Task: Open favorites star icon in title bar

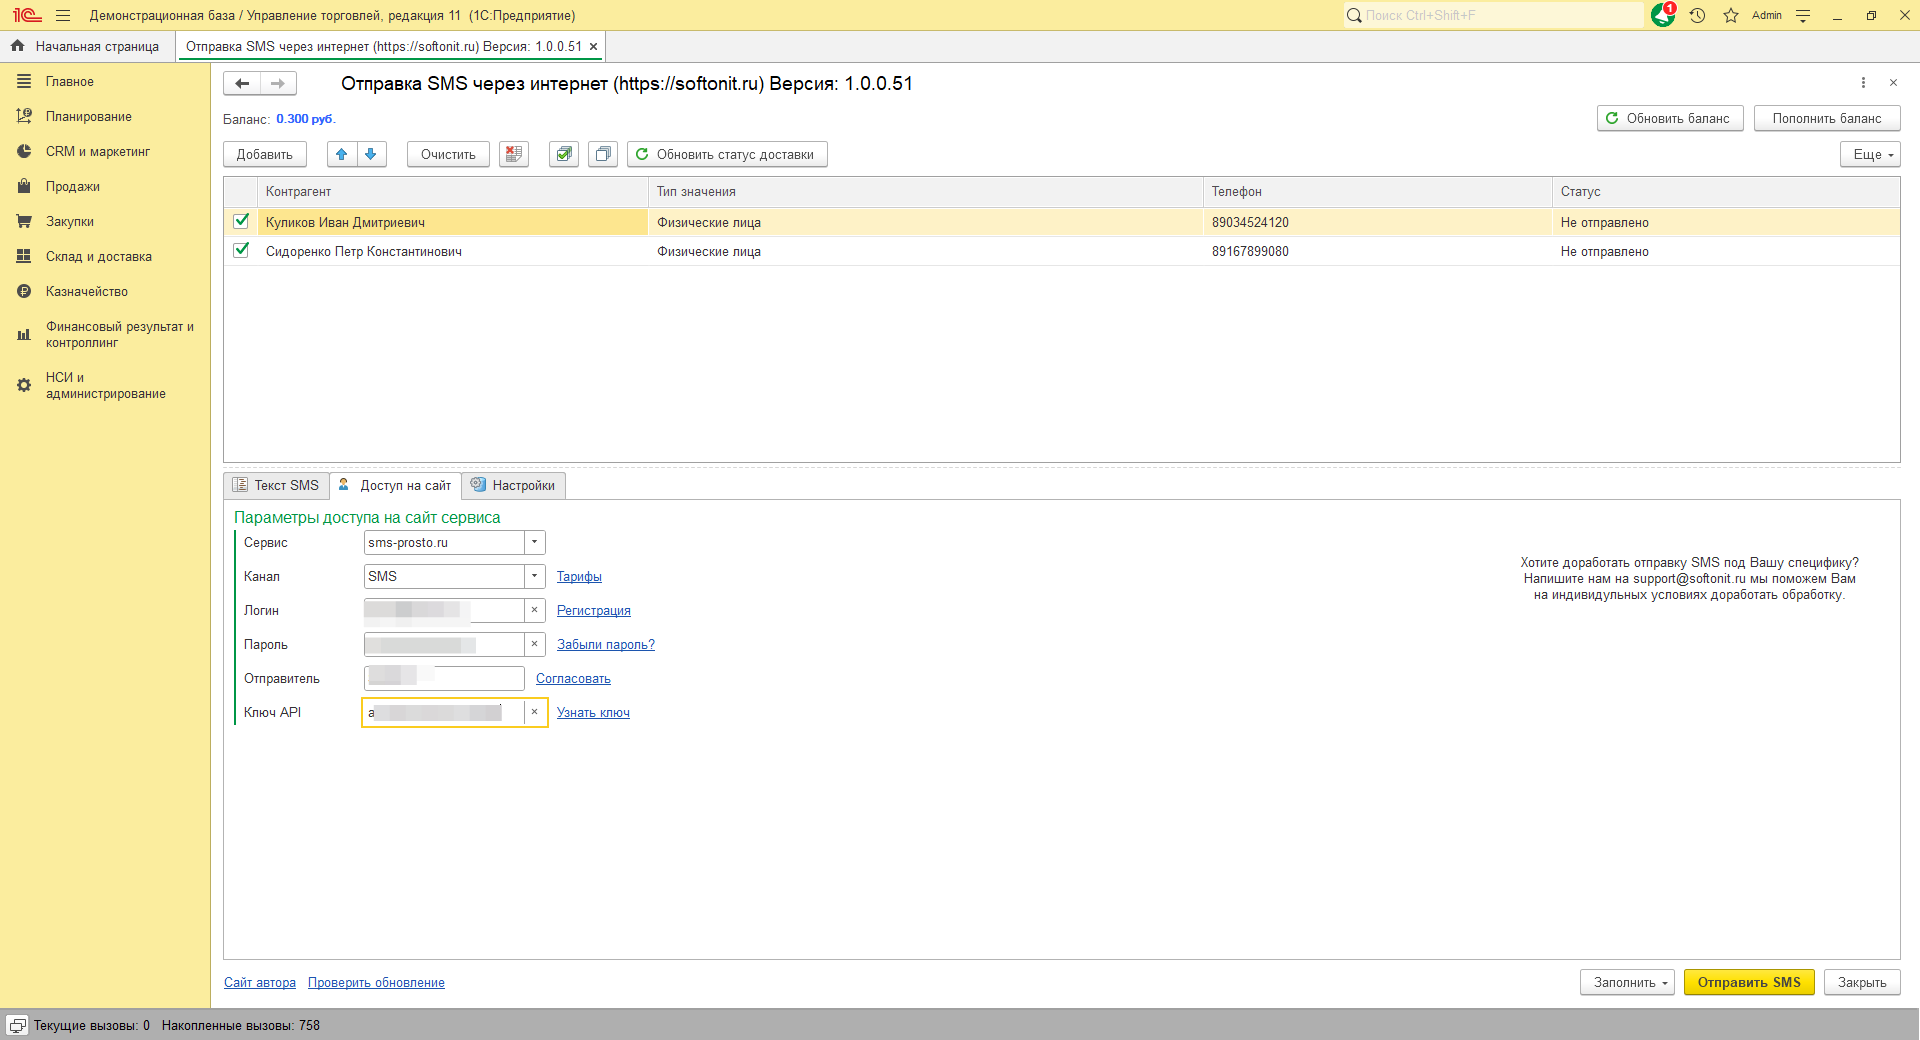Action: click(x=1731, y=15)
